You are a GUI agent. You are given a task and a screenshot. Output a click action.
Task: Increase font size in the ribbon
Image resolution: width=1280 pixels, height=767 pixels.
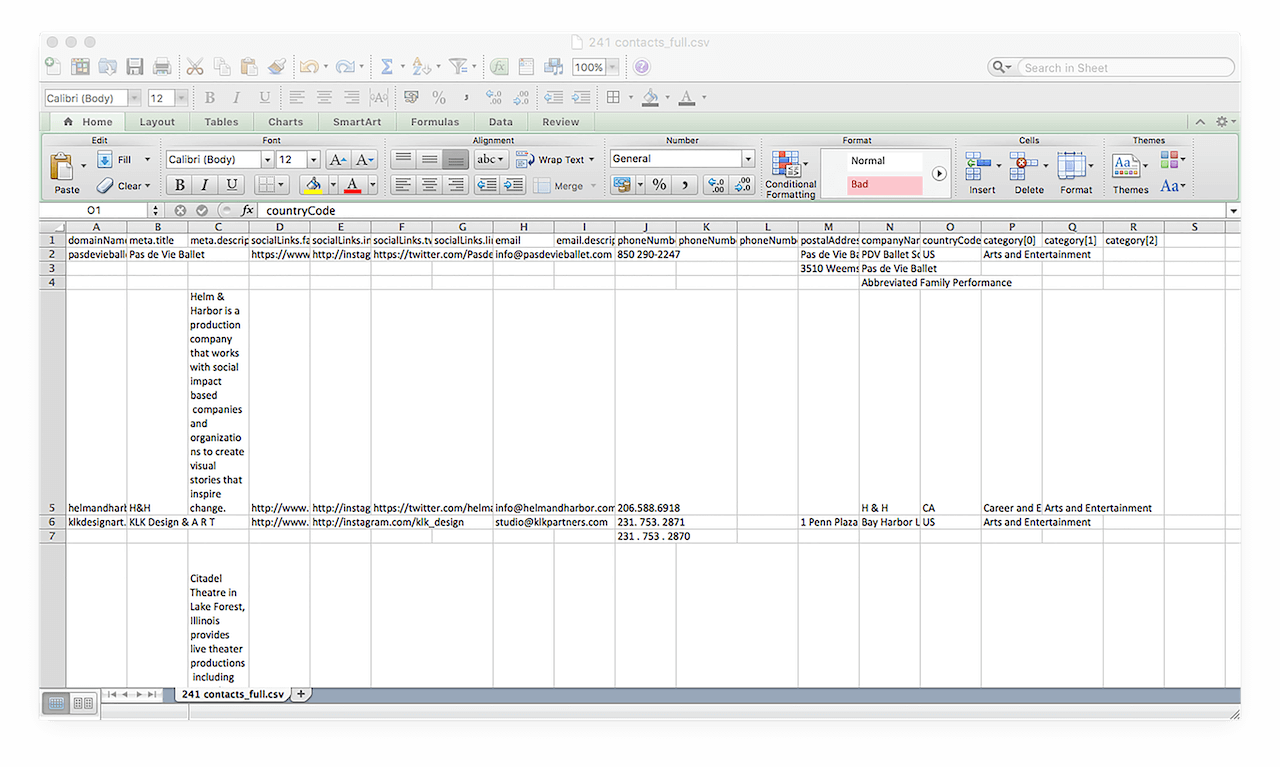[x=337, y=159]
